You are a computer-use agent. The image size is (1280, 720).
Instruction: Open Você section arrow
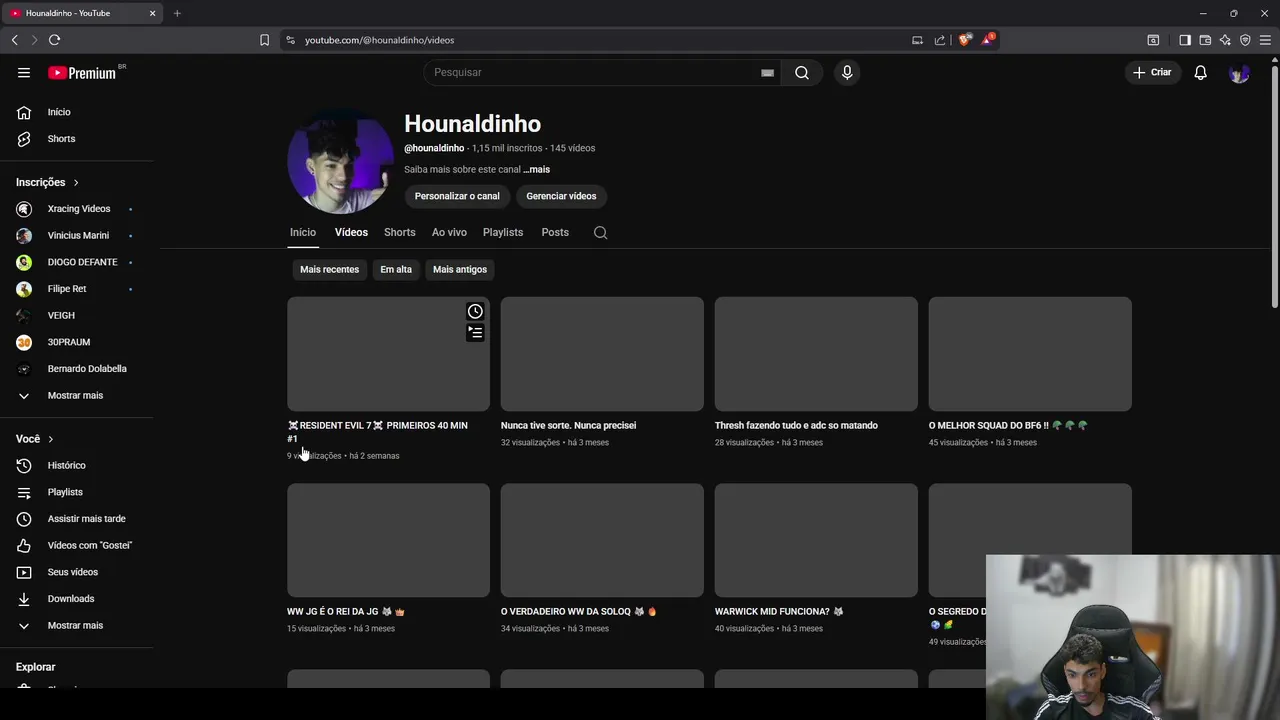(x=50, y=439)
